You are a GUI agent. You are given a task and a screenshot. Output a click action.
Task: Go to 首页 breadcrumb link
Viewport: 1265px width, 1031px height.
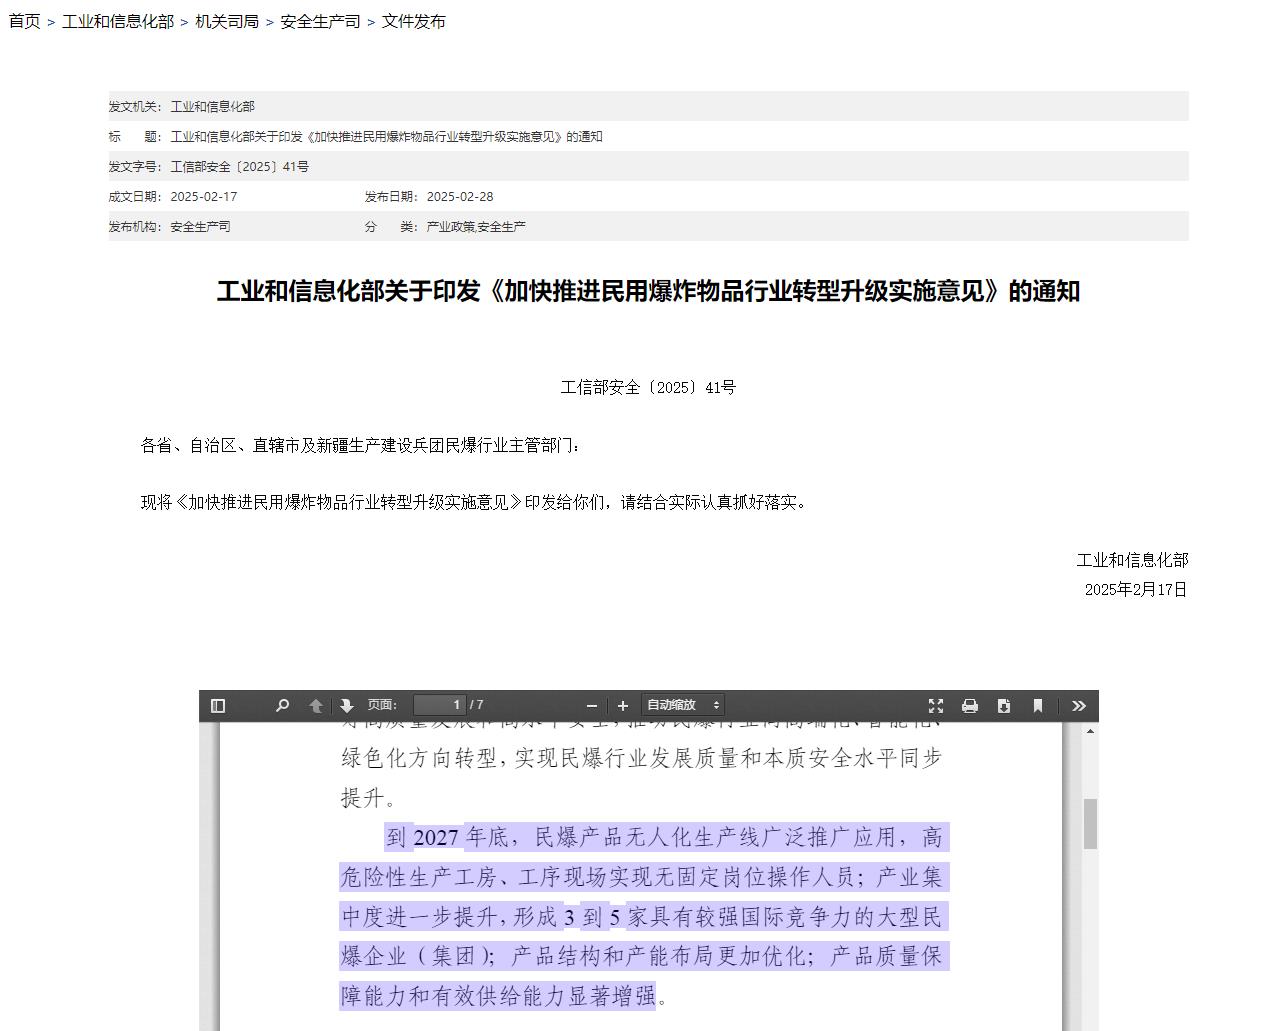point(25,21)
